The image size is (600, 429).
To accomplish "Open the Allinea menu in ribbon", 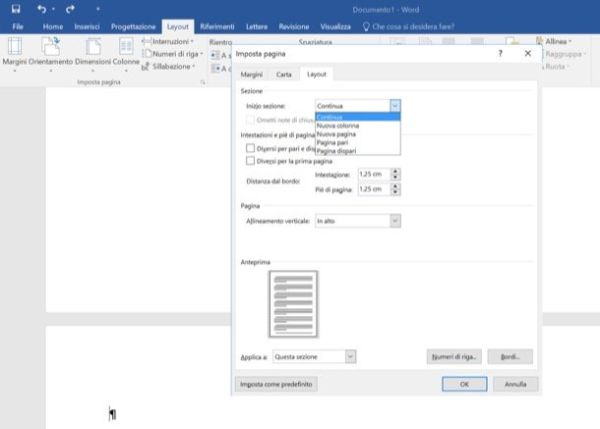I will pyautogui.click(x=554, y=41).
